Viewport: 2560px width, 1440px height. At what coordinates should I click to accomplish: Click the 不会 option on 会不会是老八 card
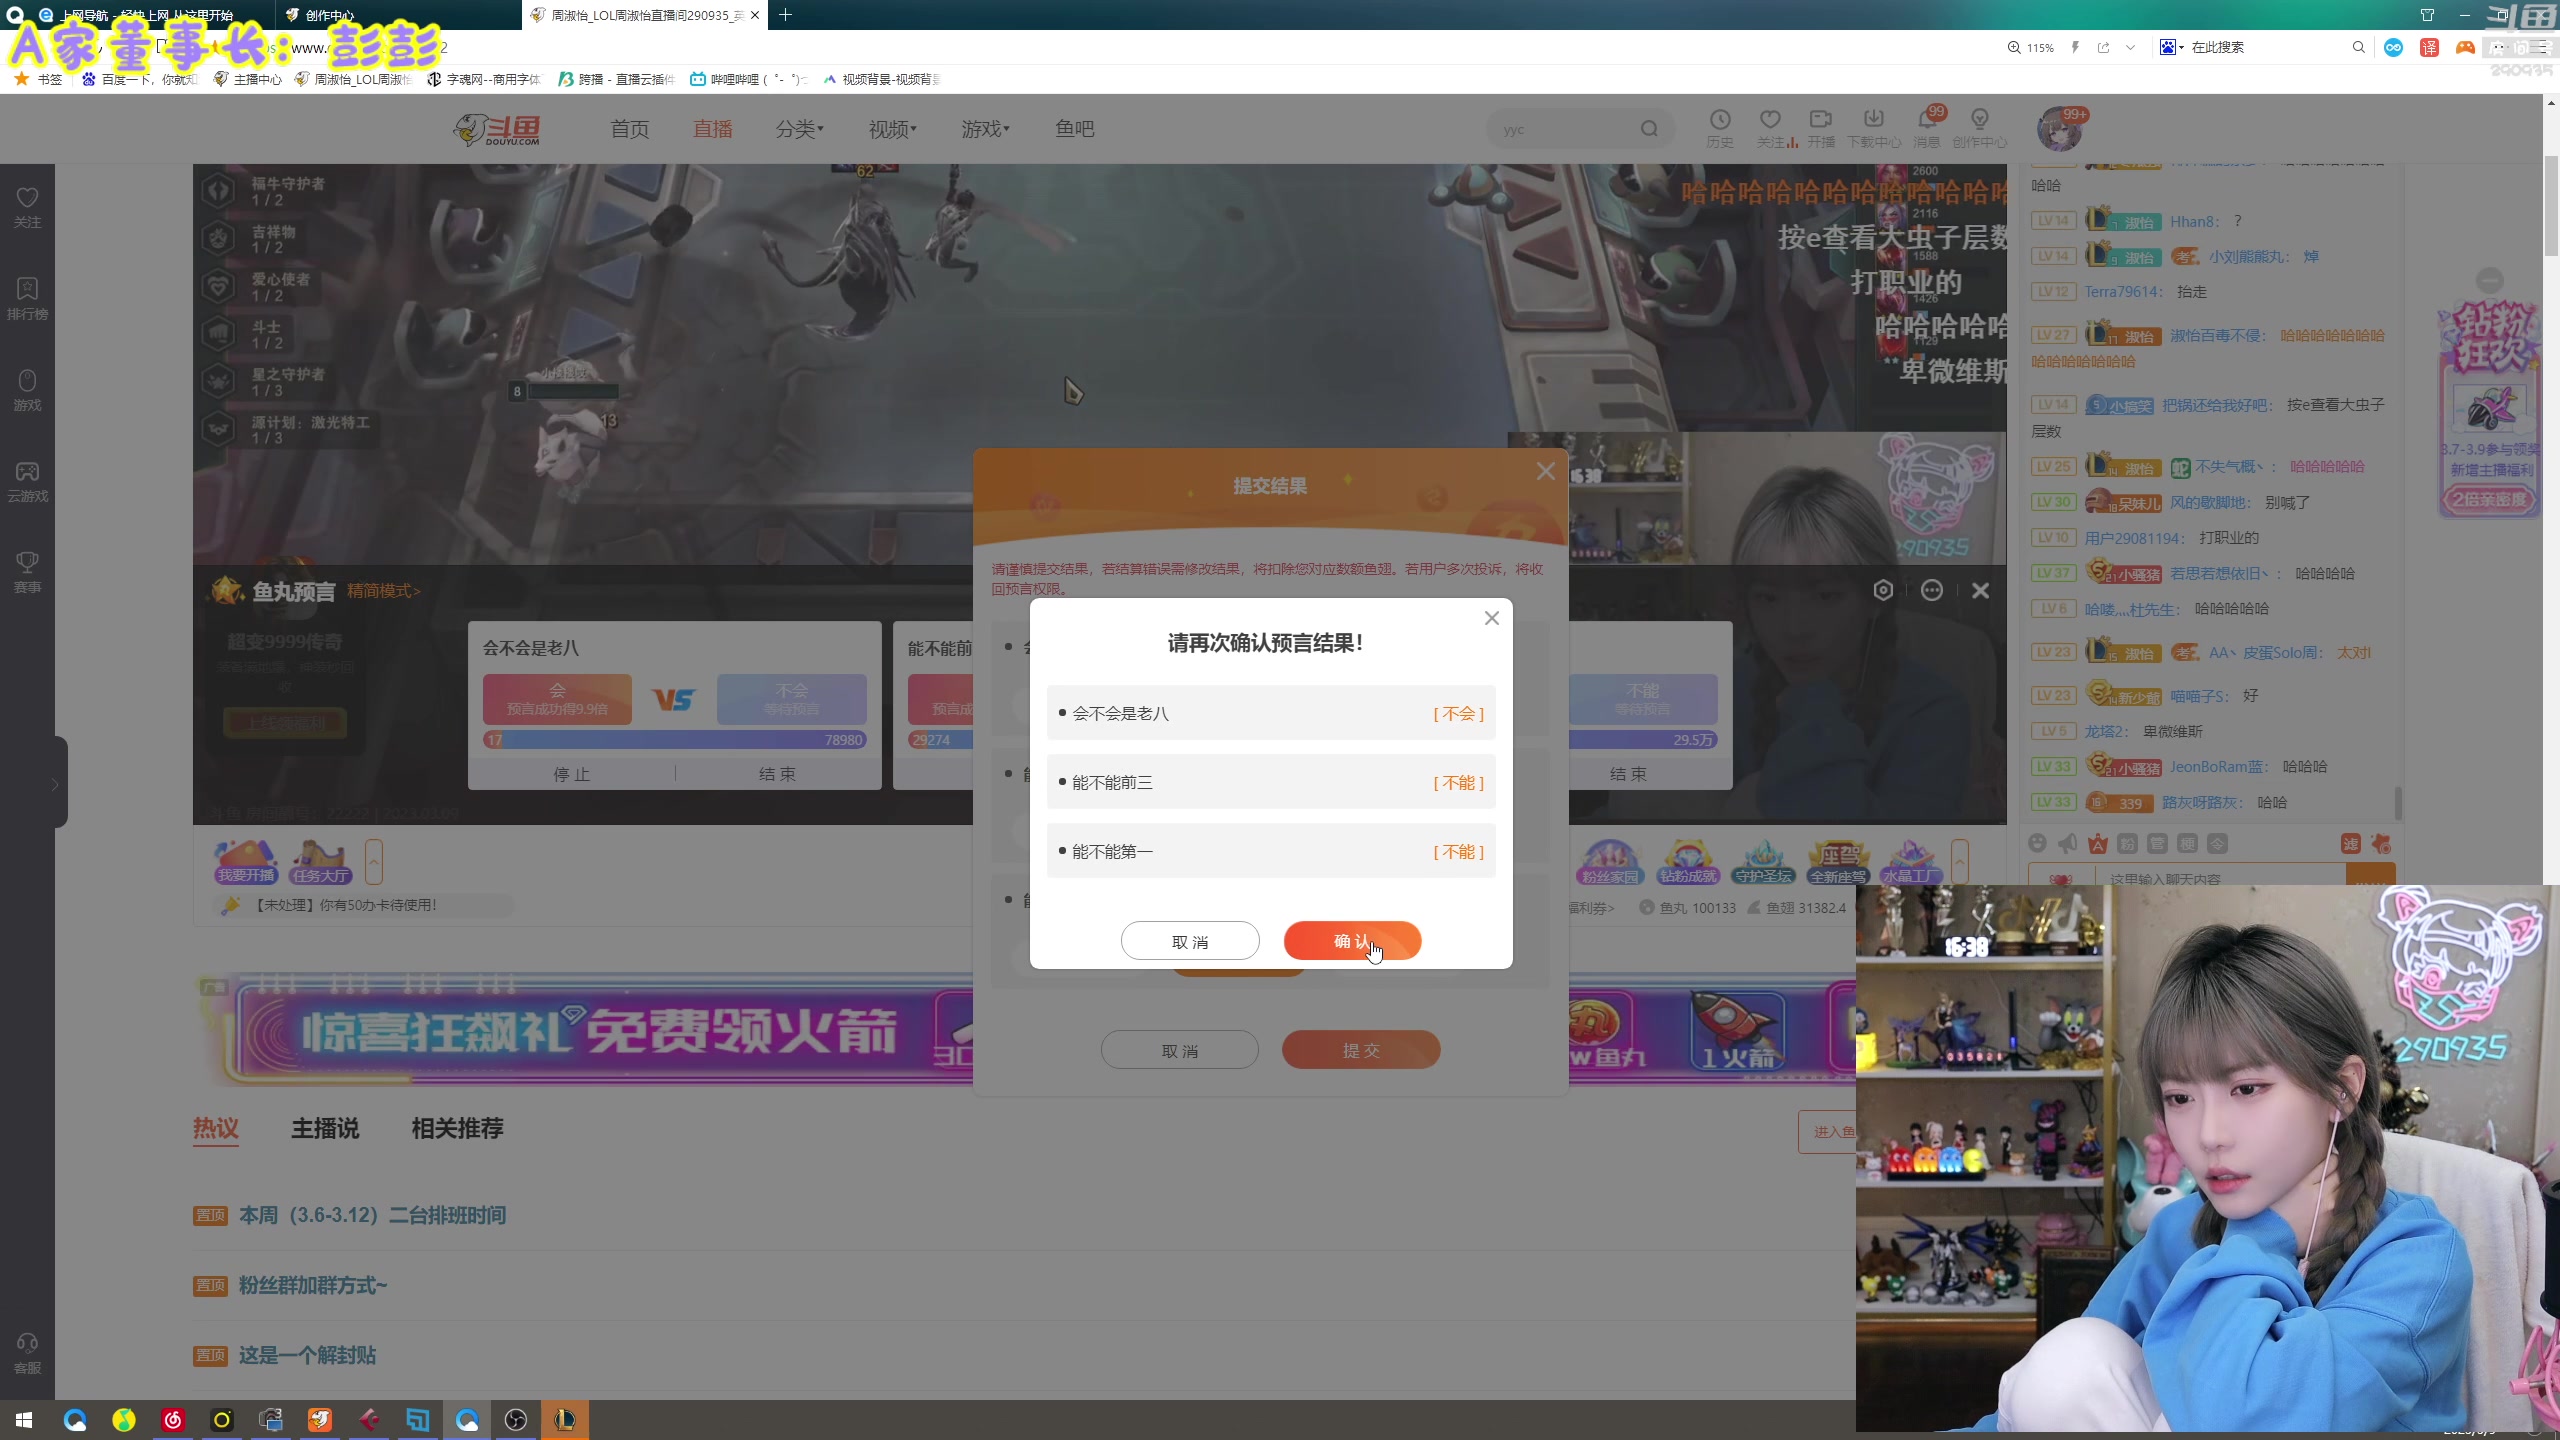point(792,698)
